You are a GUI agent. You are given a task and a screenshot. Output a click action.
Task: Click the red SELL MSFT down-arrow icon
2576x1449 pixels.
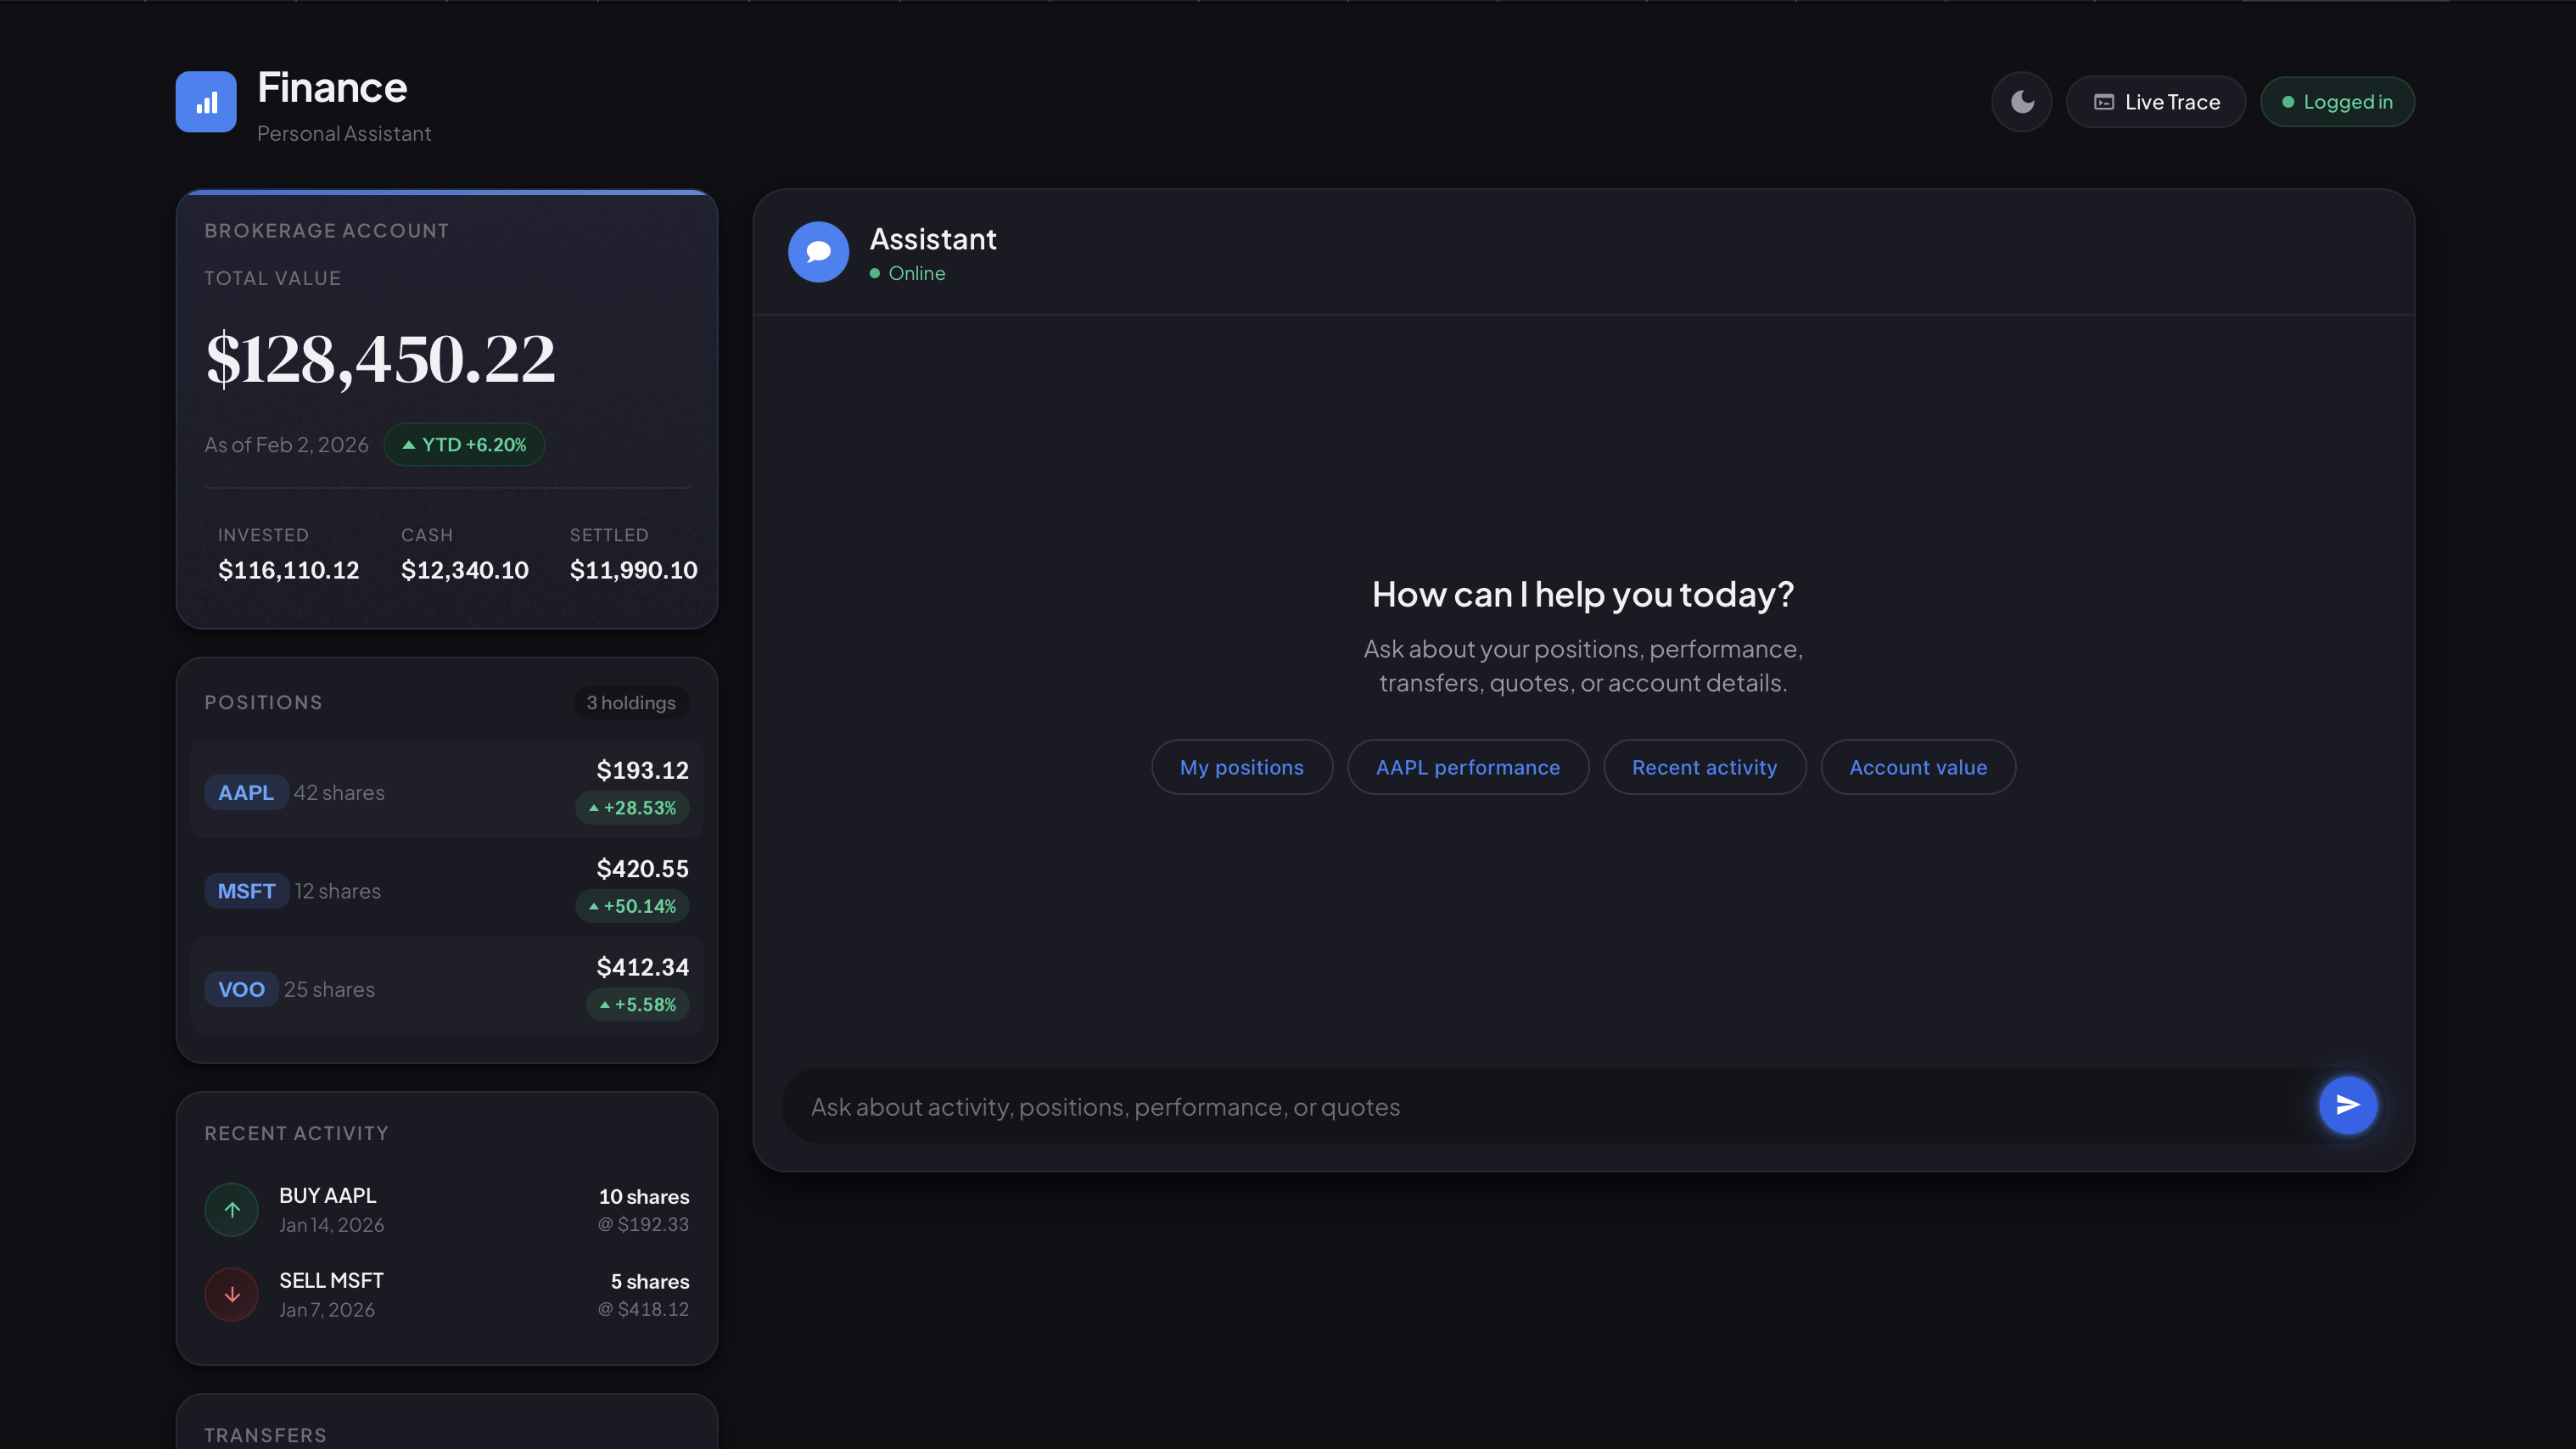[x=232, y=1295]
